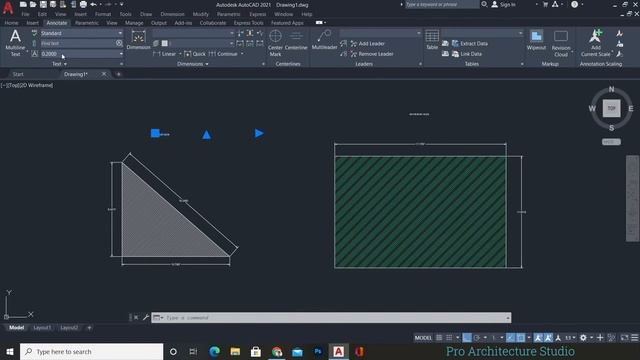Screen dimensions: 640x360
Task: Toggle show annotation objects in status bar
Action: point(538,338)
